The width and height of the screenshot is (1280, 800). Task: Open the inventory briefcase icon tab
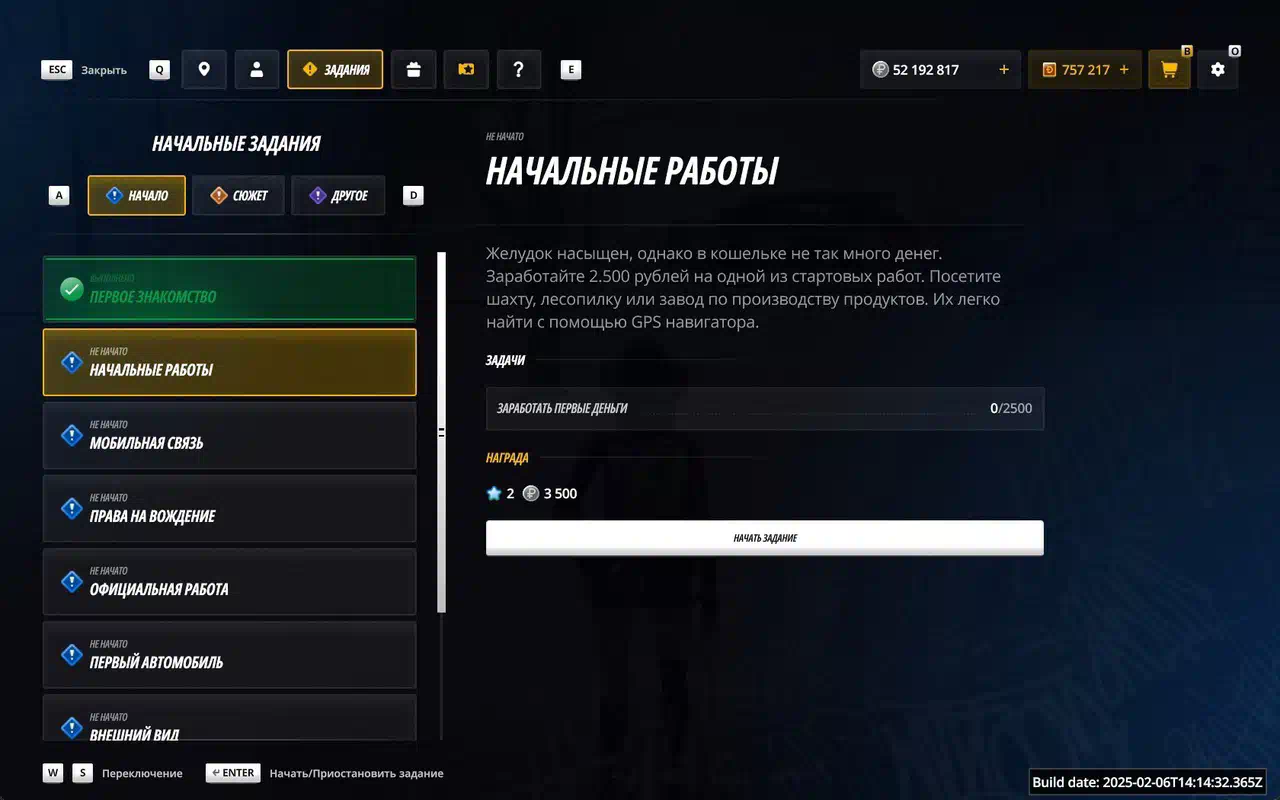pos(413,70)
